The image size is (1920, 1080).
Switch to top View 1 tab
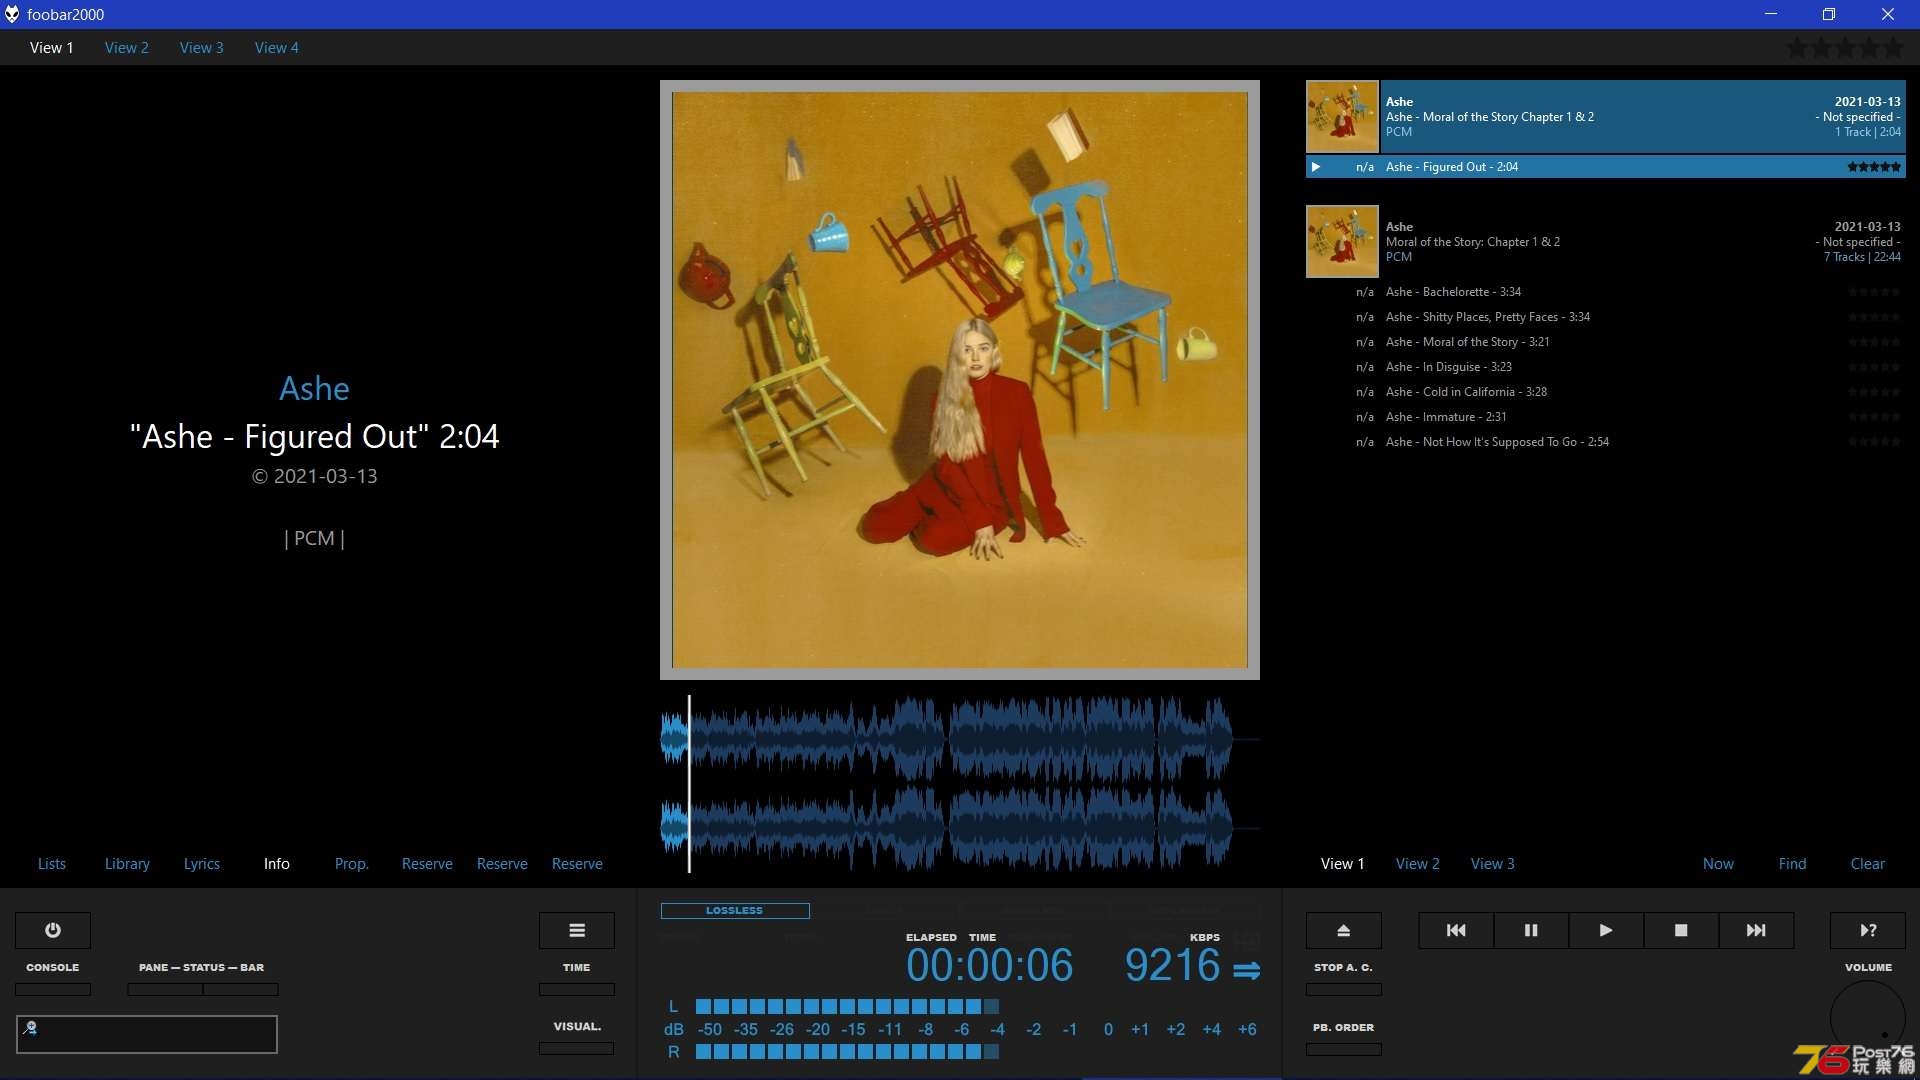[x=52, y=47]
